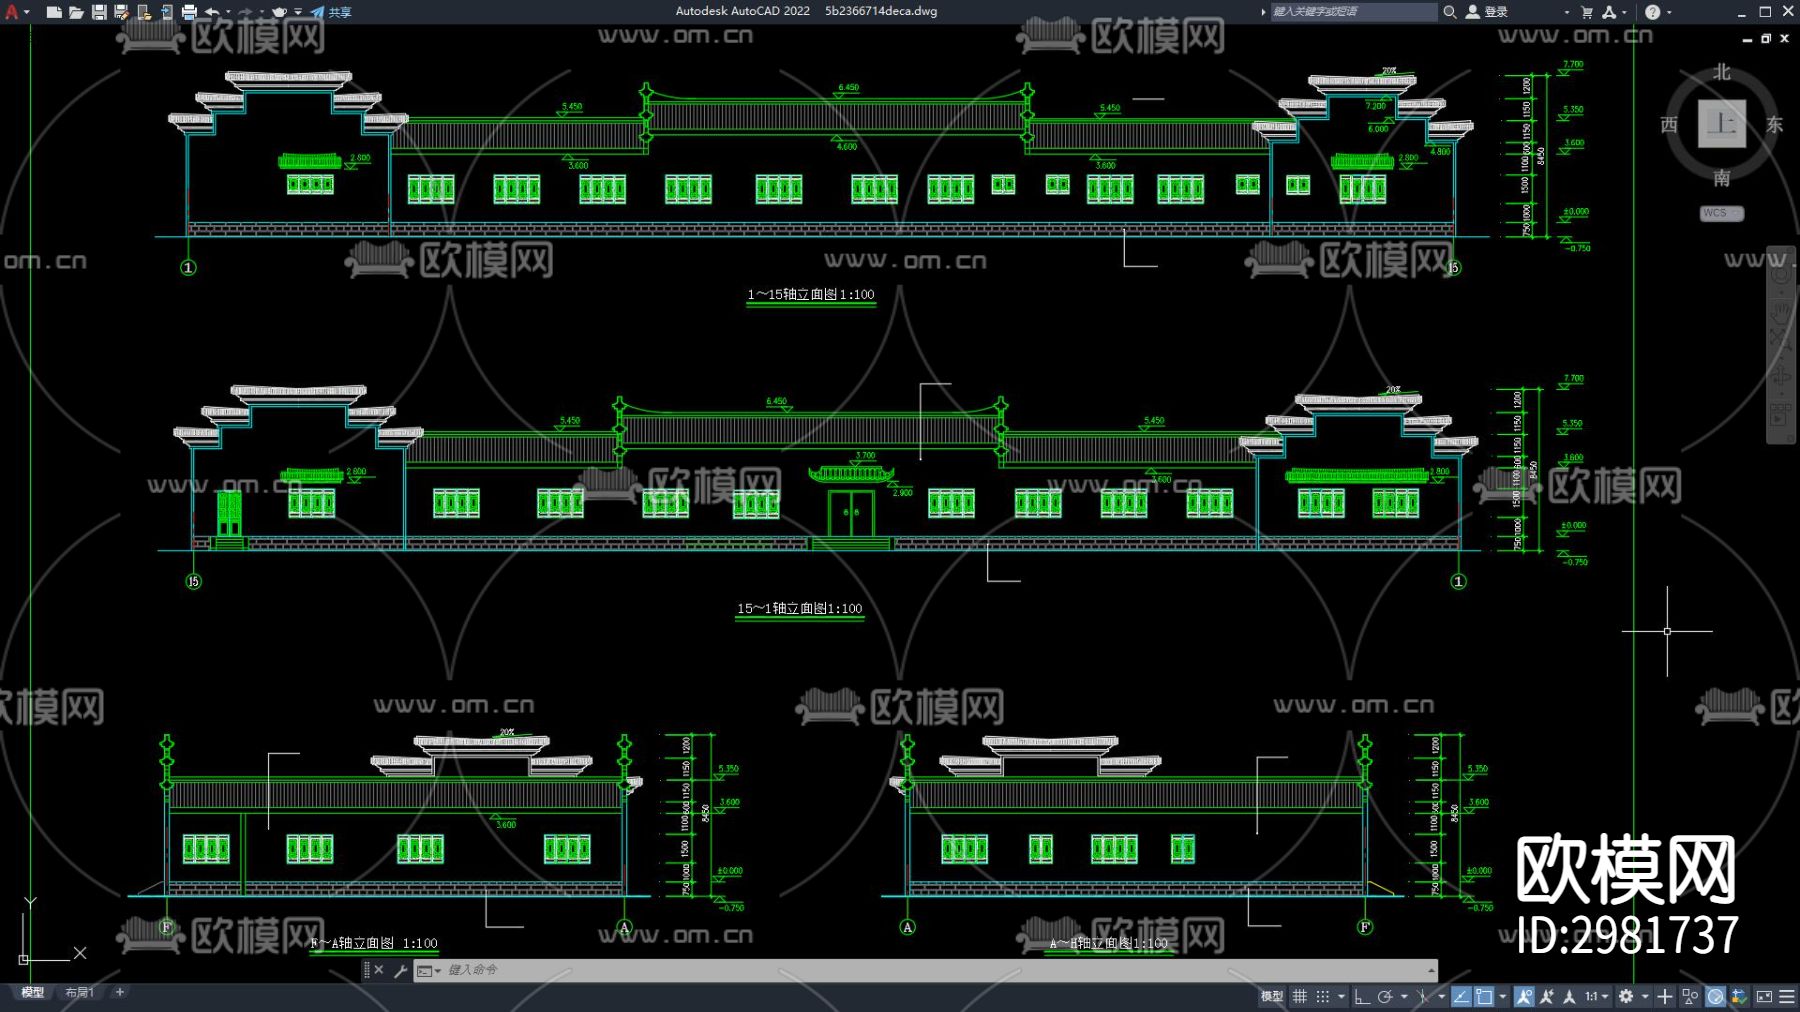This screenshot has width=1800, height=1012.
Task: Open the navigation bar steering wheel
Action: 1781,275
